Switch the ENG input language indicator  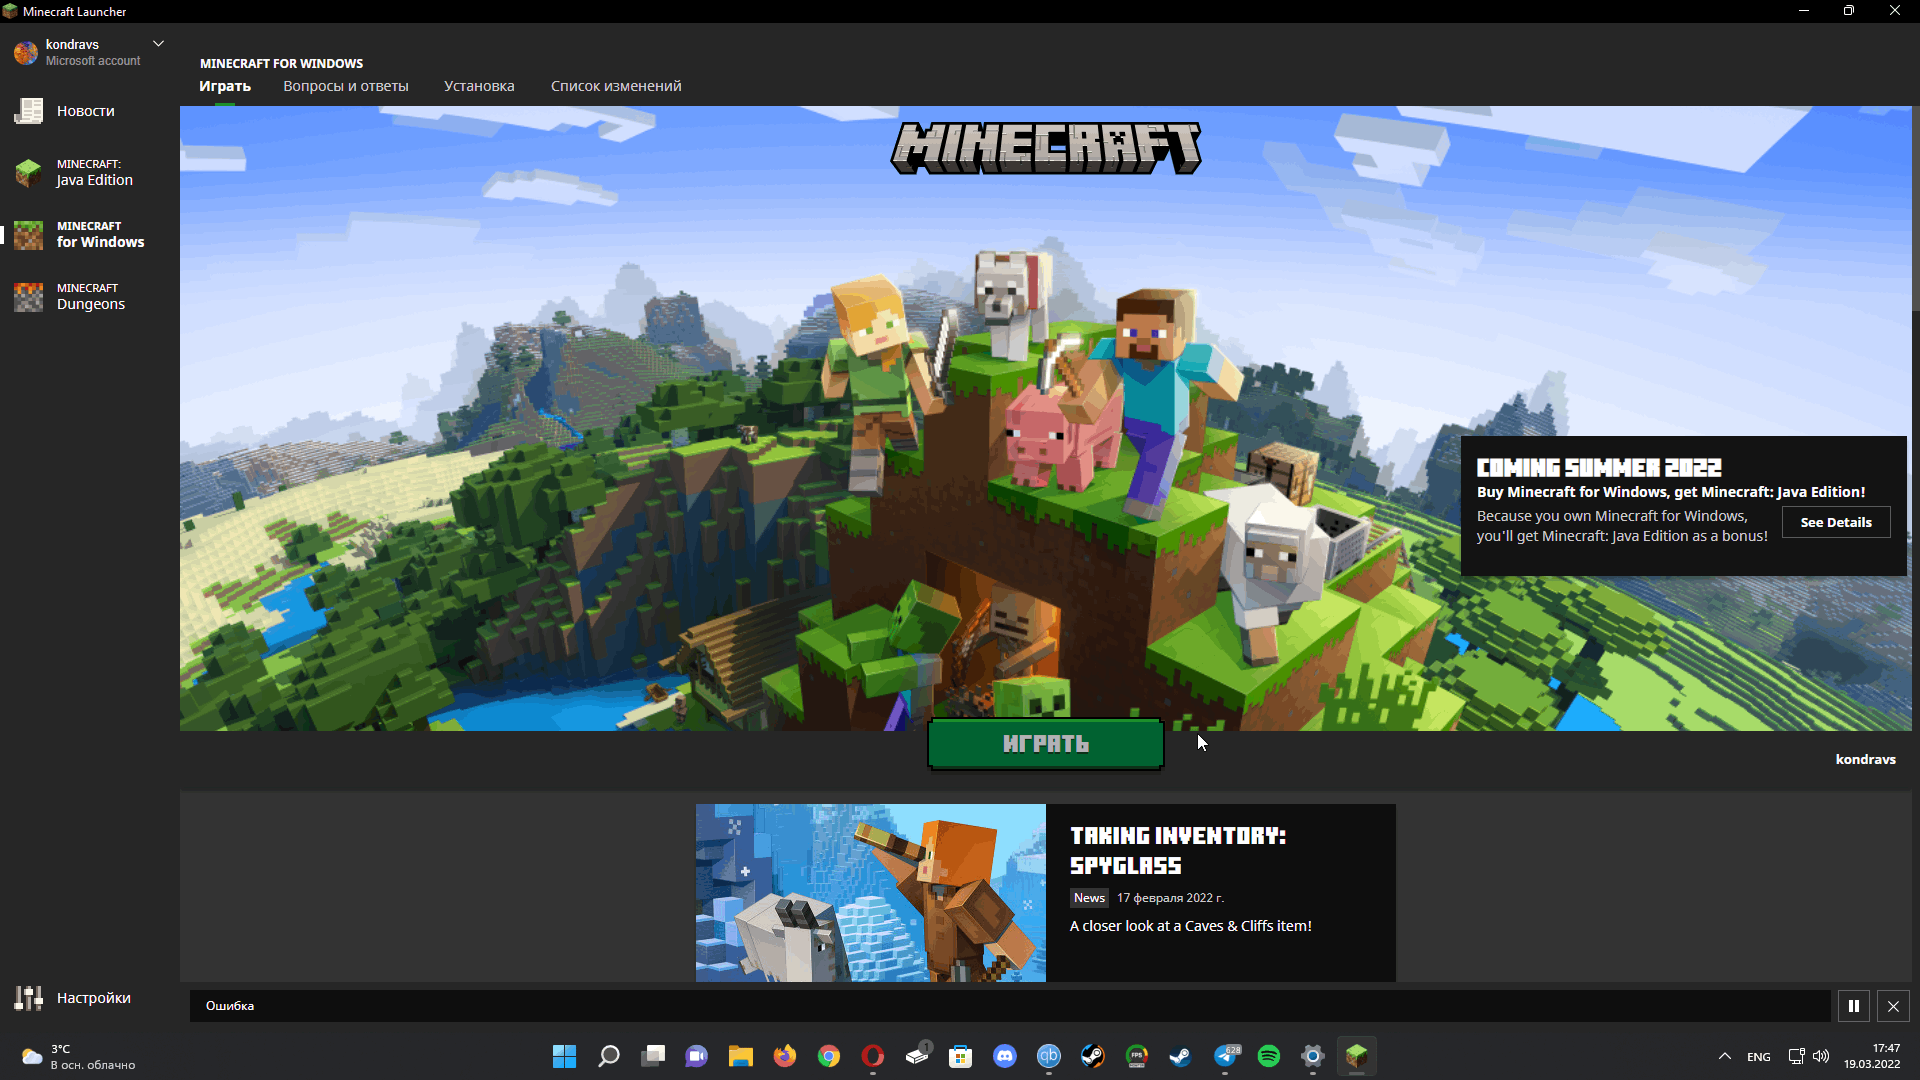[x=1759, y=1057]
